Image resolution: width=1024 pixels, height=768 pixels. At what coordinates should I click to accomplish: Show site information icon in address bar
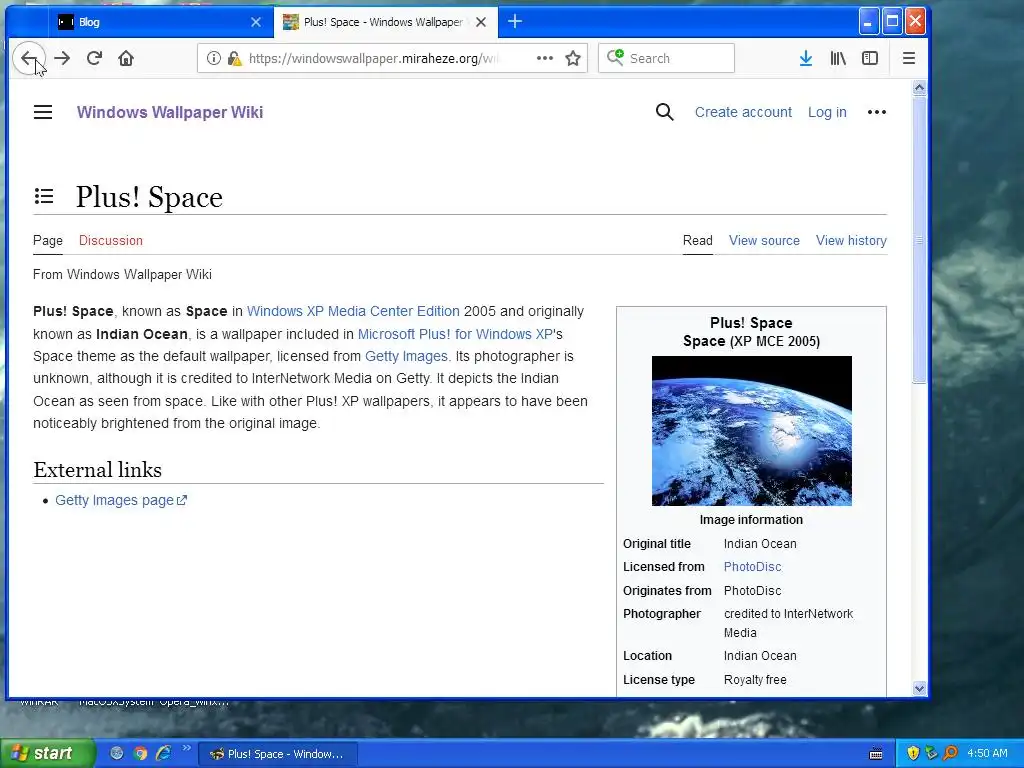214,58
